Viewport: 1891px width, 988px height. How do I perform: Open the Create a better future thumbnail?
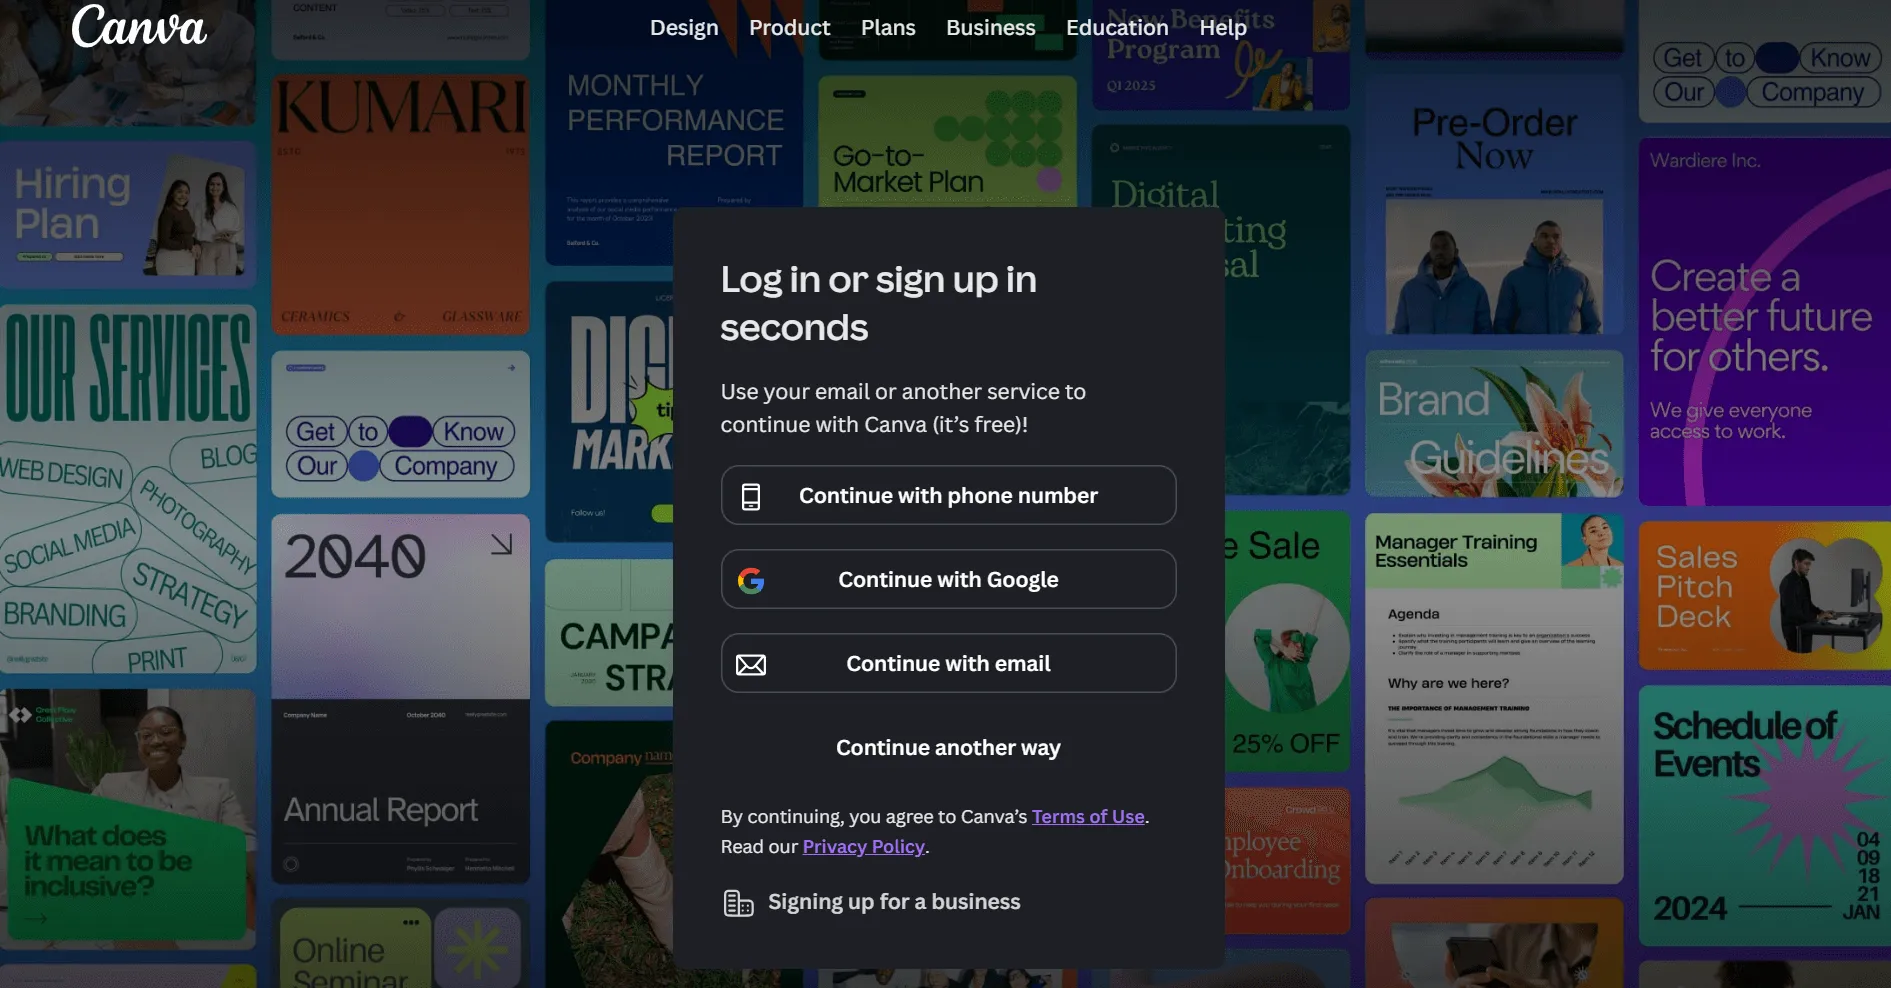pos(1765,322)
